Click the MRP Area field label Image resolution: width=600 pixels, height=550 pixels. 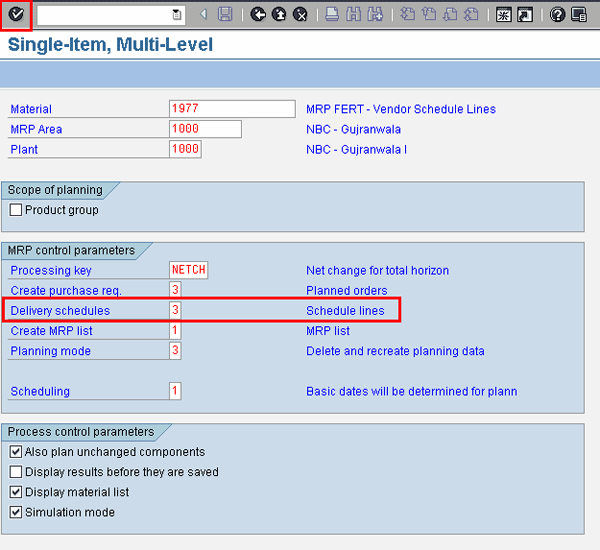click(36, 129)
